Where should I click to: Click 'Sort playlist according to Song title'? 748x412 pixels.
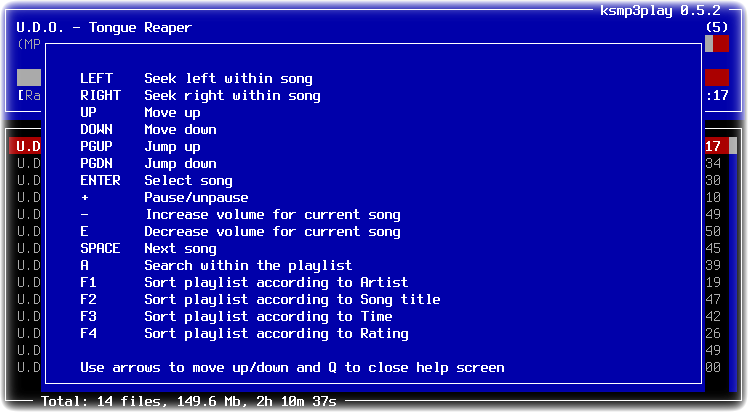point(292,299)
